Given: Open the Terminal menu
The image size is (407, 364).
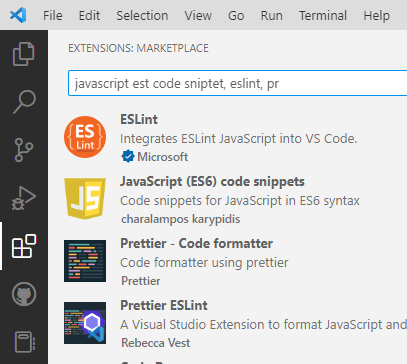Looking at the screenshot, I should 323,16.
